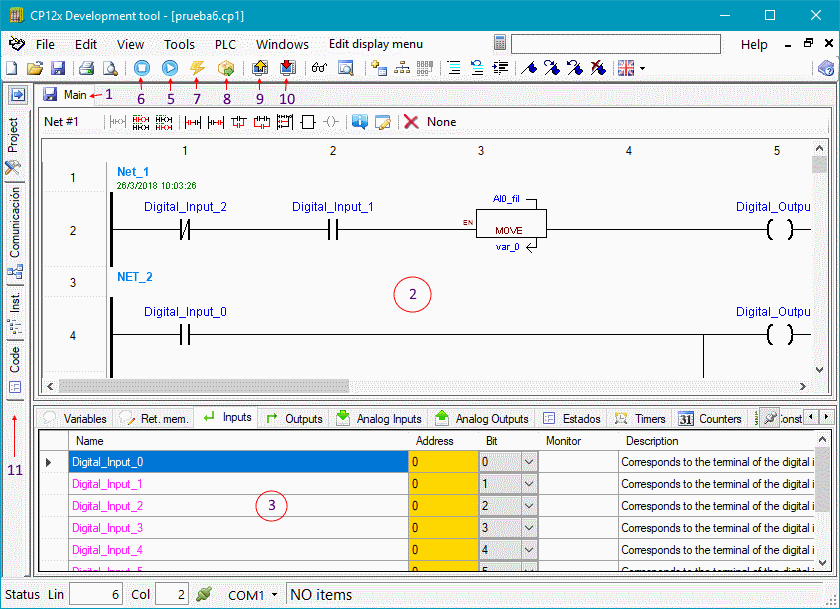Click the glasses monitor icon
840x609 pixels.
coord(319,68)
